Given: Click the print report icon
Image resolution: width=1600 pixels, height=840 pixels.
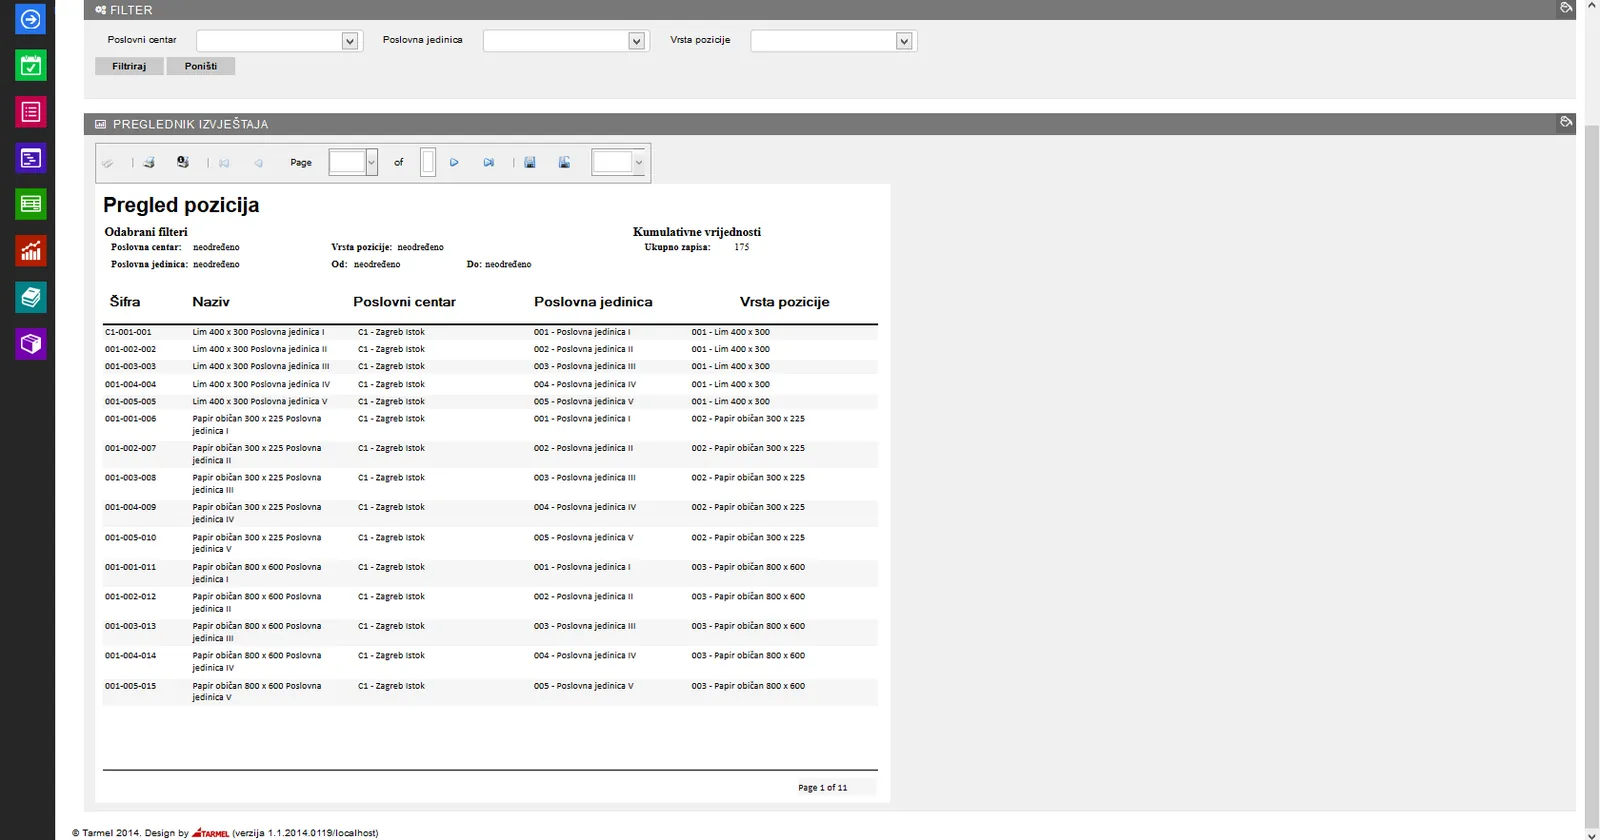Looking at the screenshot, I should [149, 162].
